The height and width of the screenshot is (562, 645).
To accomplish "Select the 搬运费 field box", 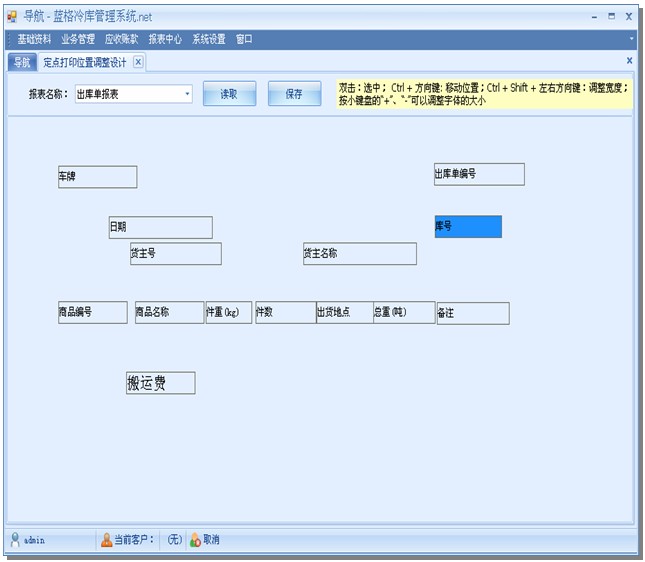I will click(161, 383).
